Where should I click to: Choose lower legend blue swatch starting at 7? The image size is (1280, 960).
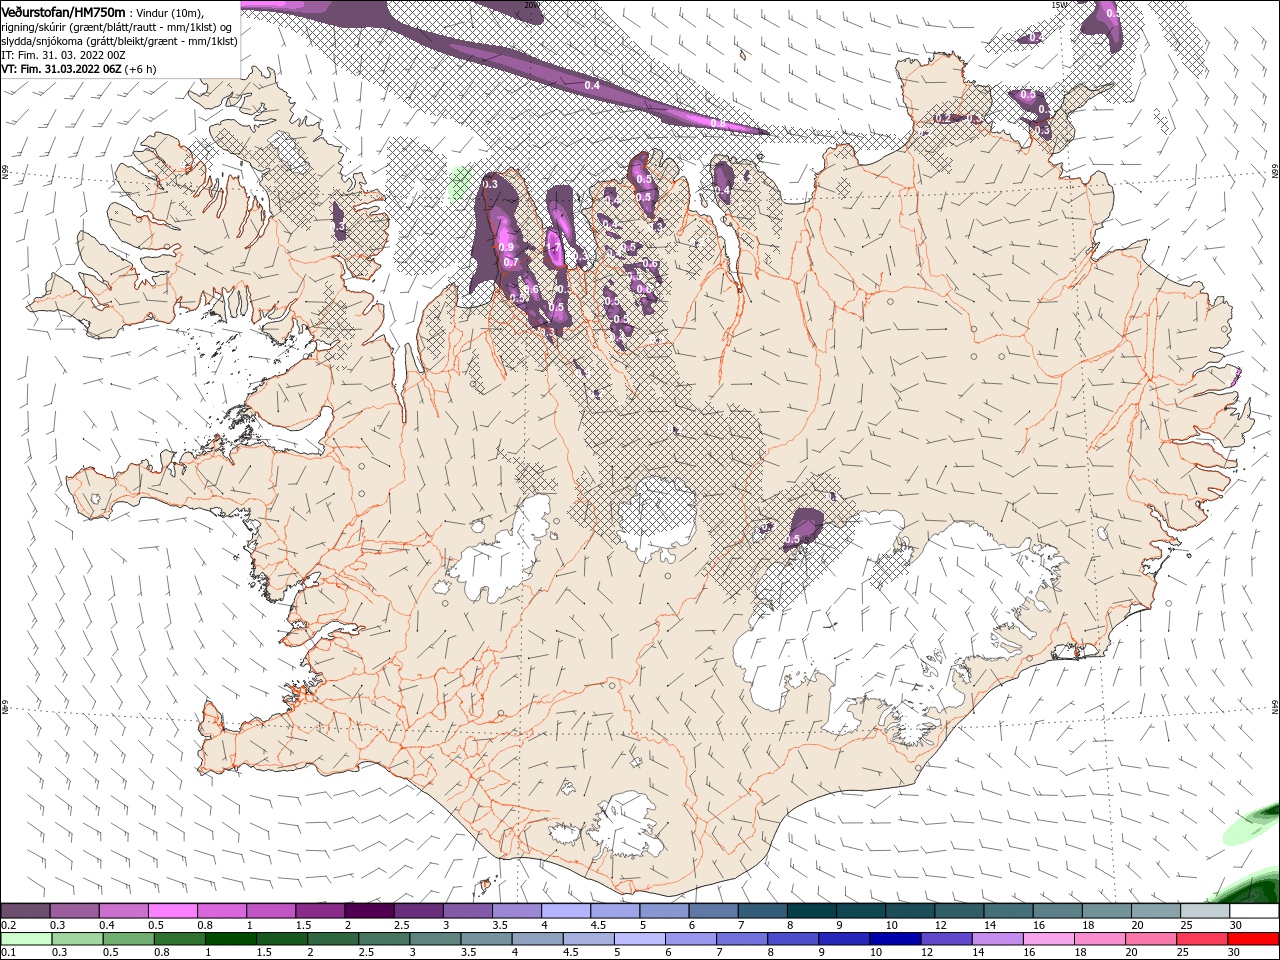click(x=741, y=939)
